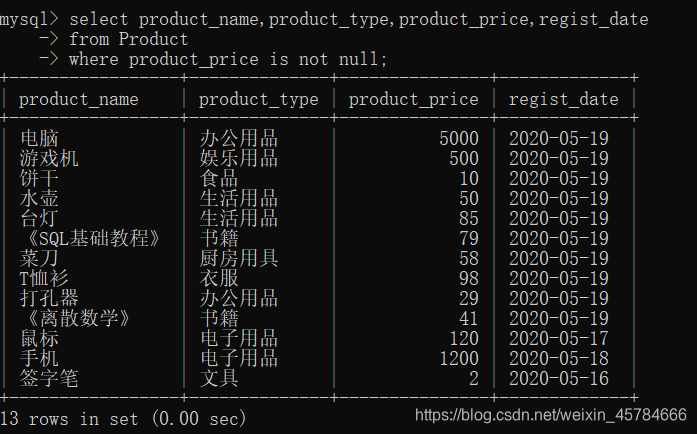
Task: Click the 'where product_price is not null;' line
Action: [x=228, y=60]
